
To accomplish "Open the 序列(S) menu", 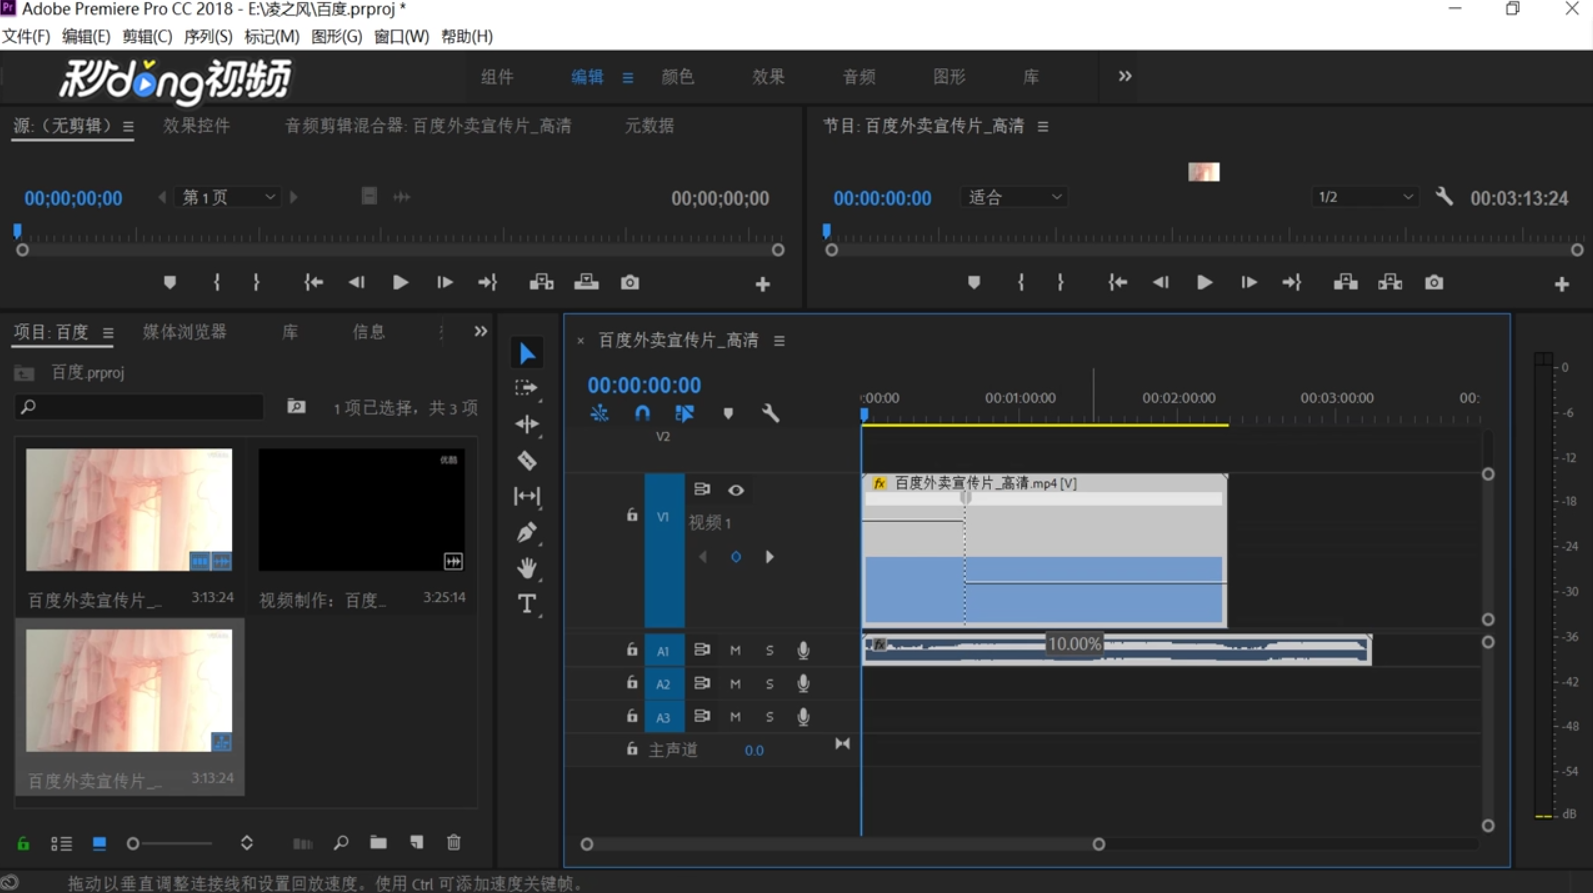I will (208, 36).
